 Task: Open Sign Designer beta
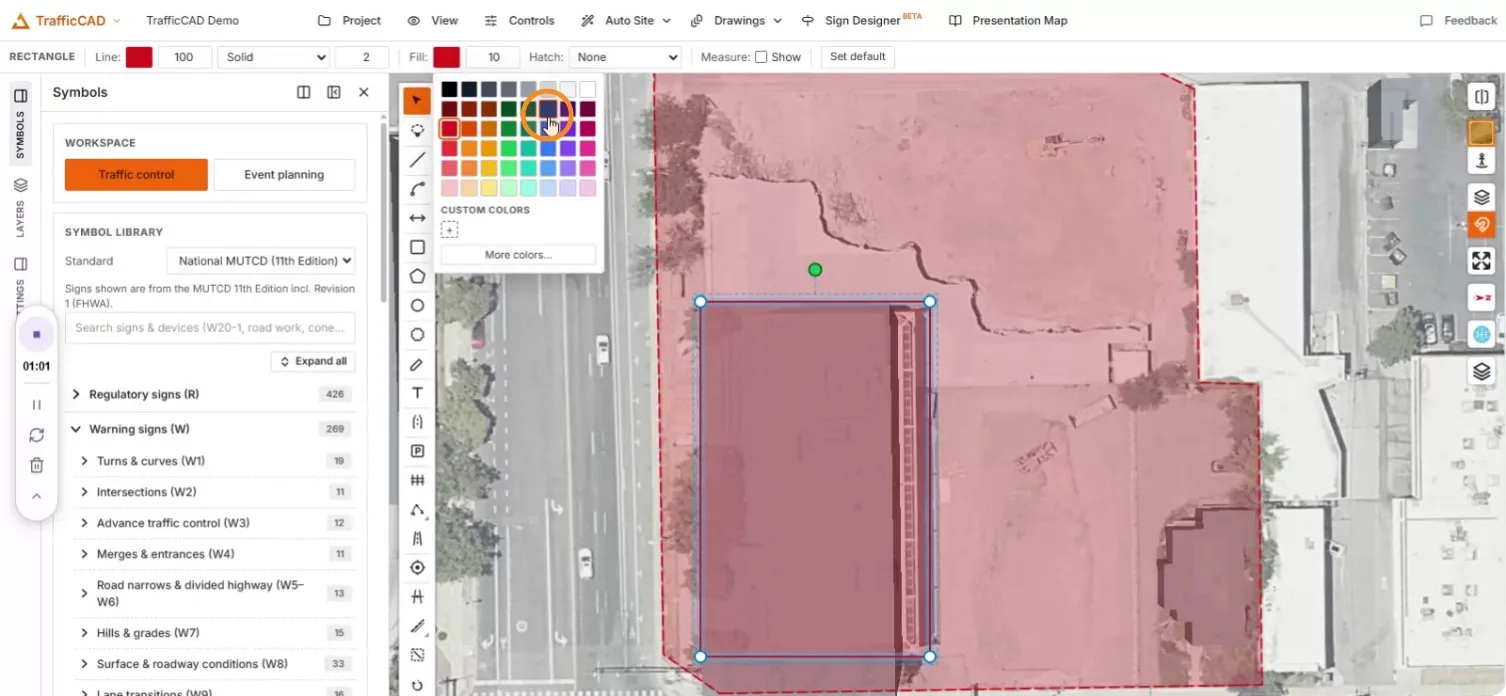click(862, 20)
